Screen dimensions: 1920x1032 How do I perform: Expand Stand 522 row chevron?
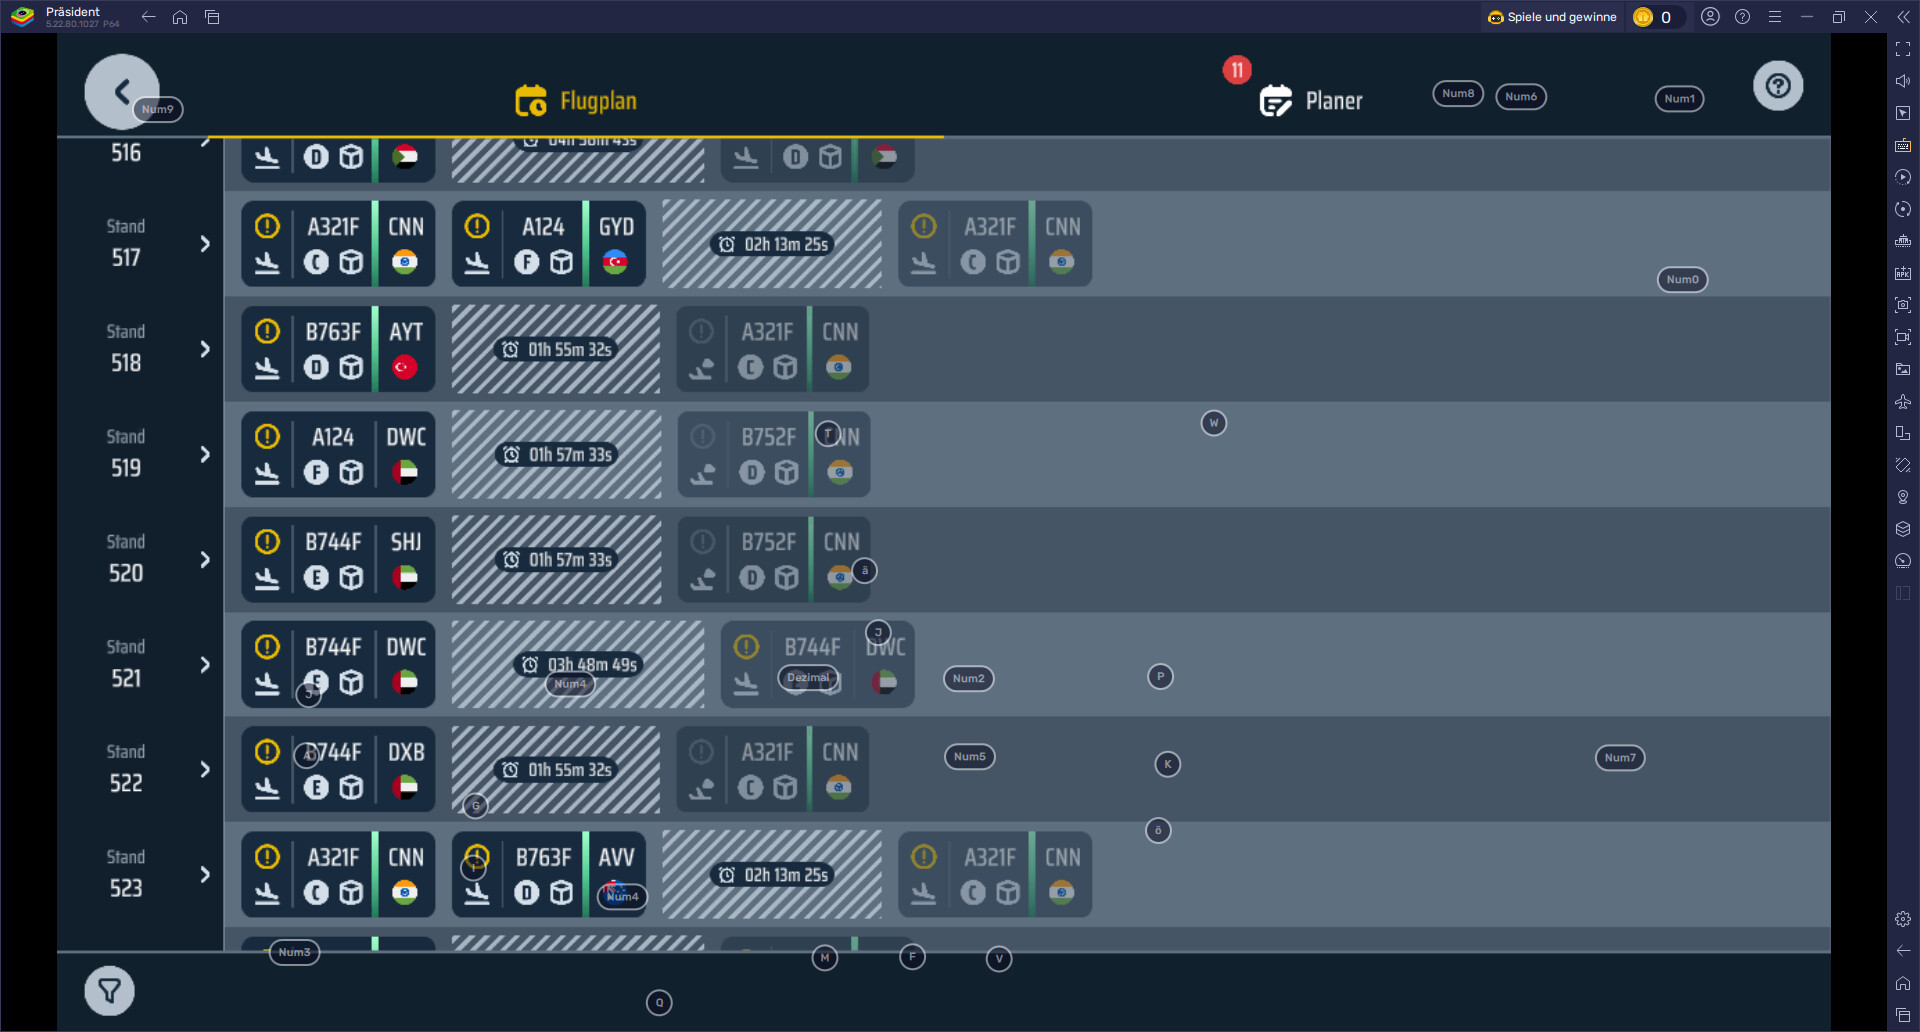click(x=205, y=769)
